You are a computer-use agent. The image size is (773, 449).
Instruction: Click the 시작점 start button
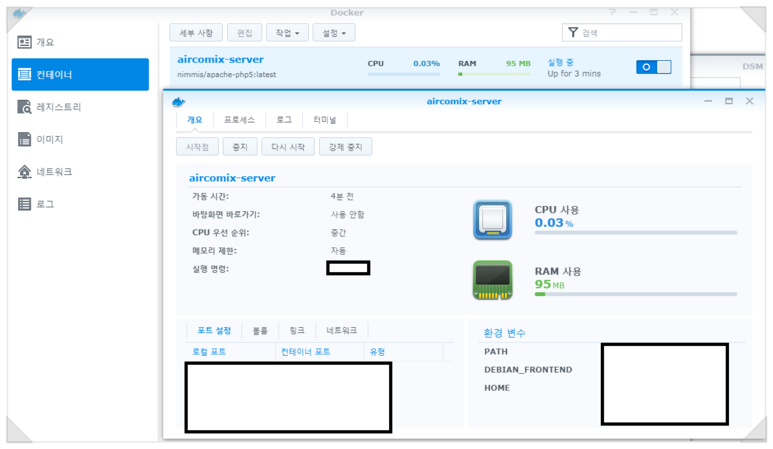[197, 147]
